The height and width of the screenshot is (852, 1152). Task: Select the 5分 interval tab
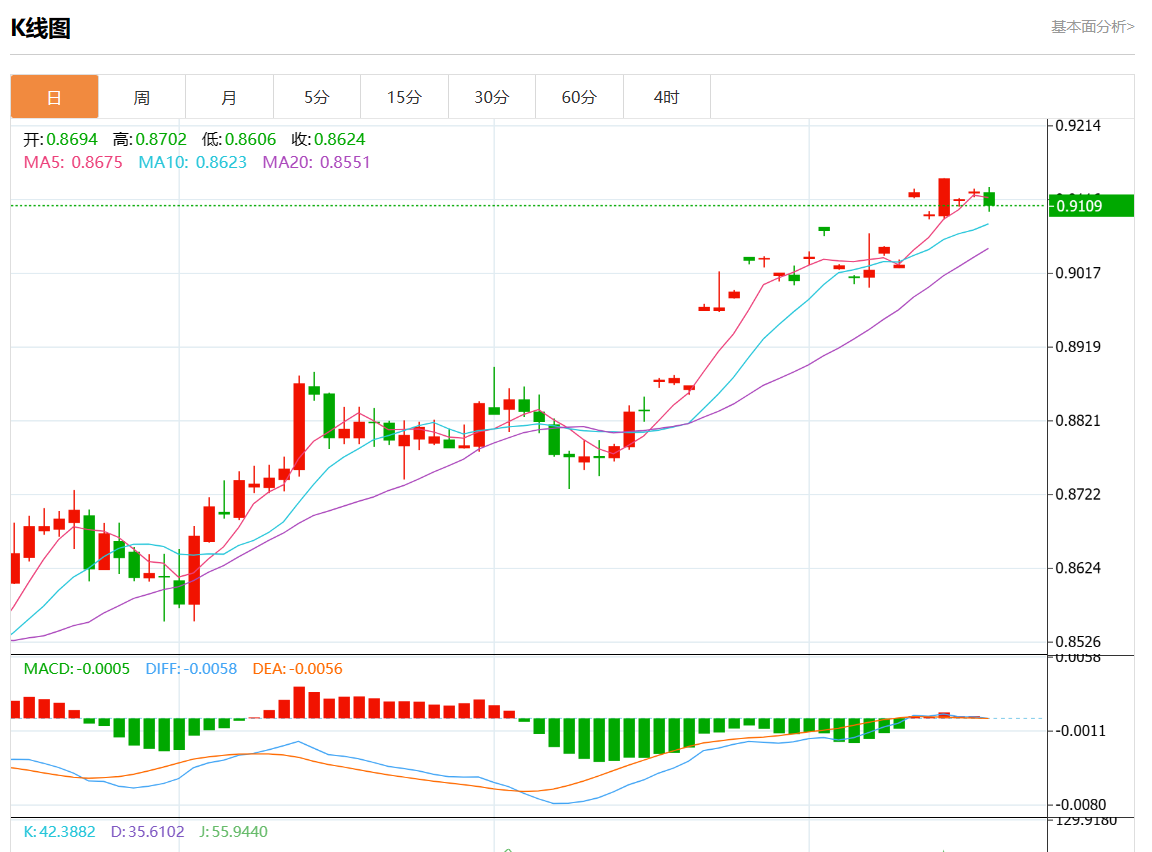pyautogui.click(x=317, y=97)
